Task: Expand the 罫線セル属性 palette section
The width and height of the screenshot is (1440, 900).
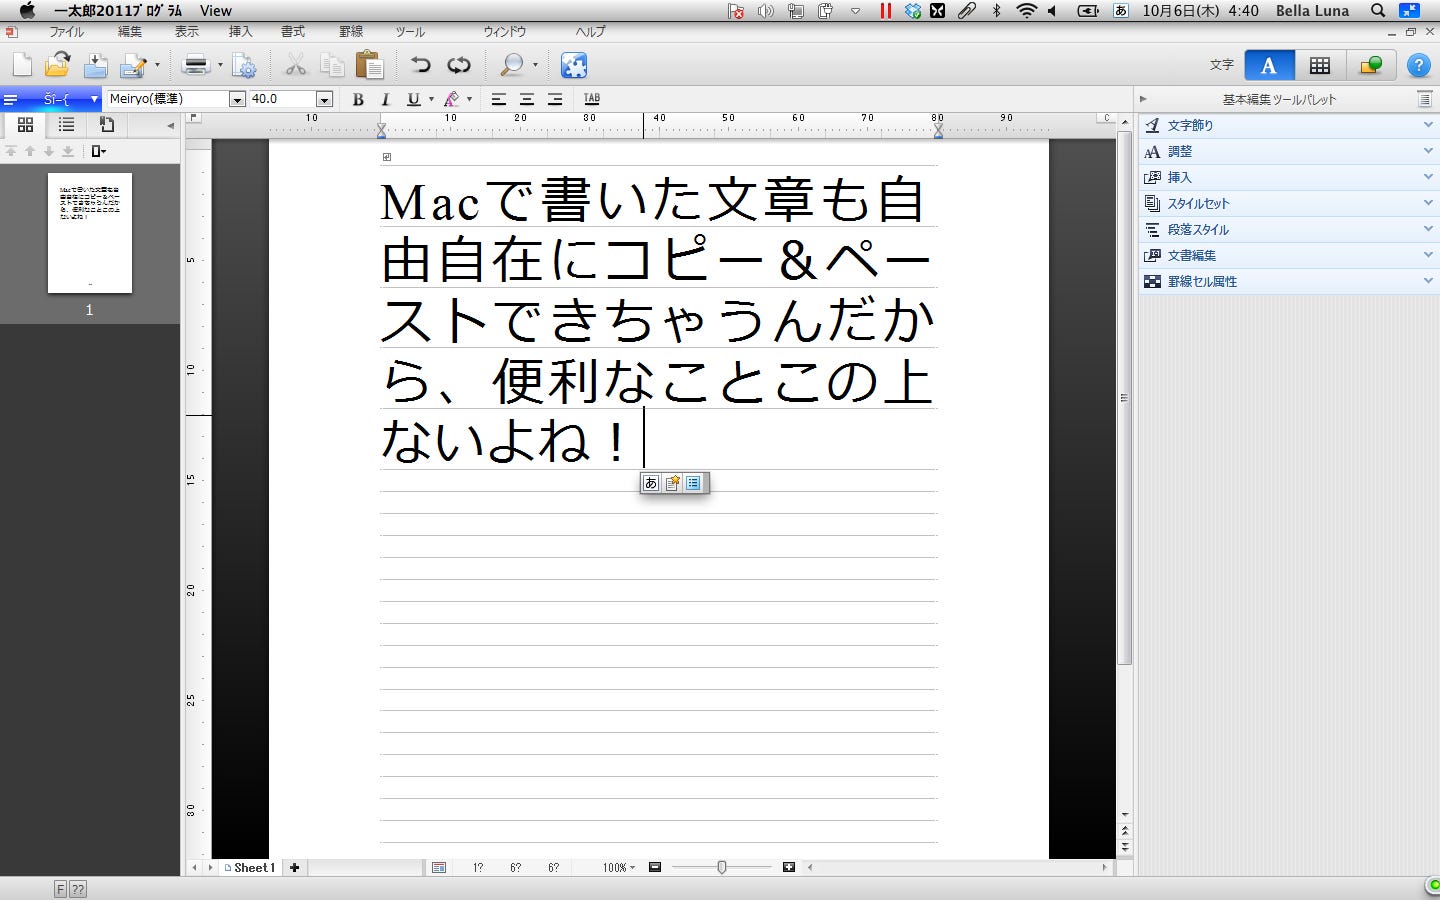Action: [x=1288, y=281]
